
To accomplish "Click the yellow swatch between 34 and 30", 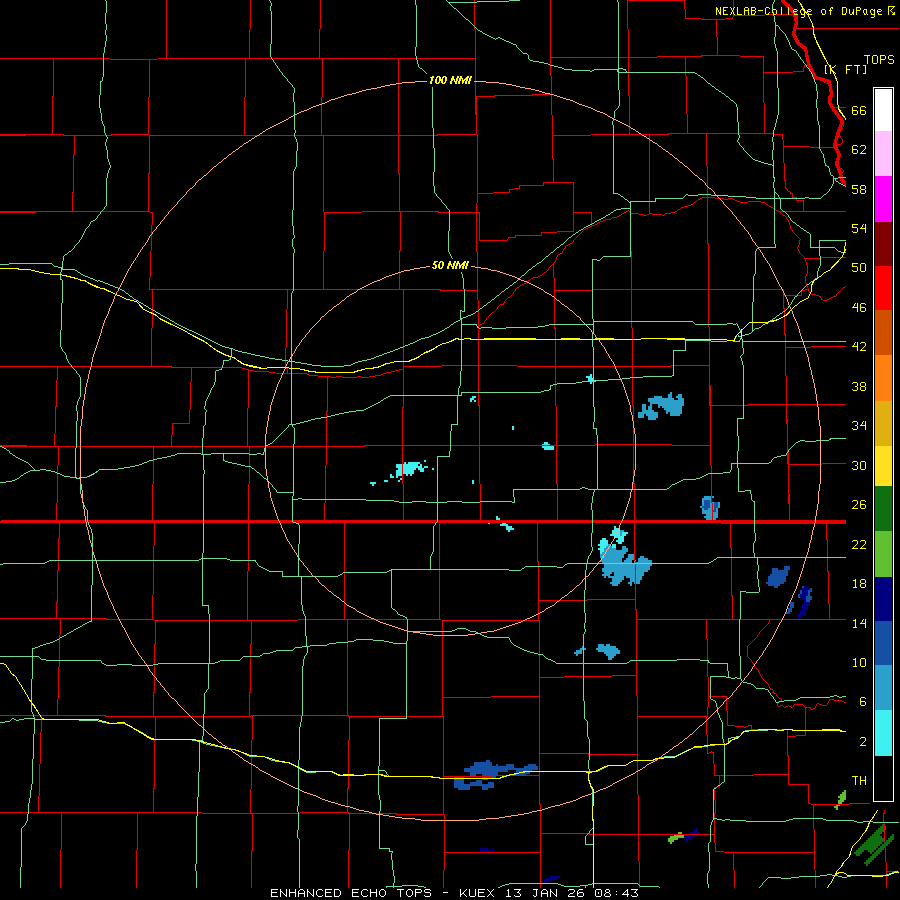I will coord(883,466).
